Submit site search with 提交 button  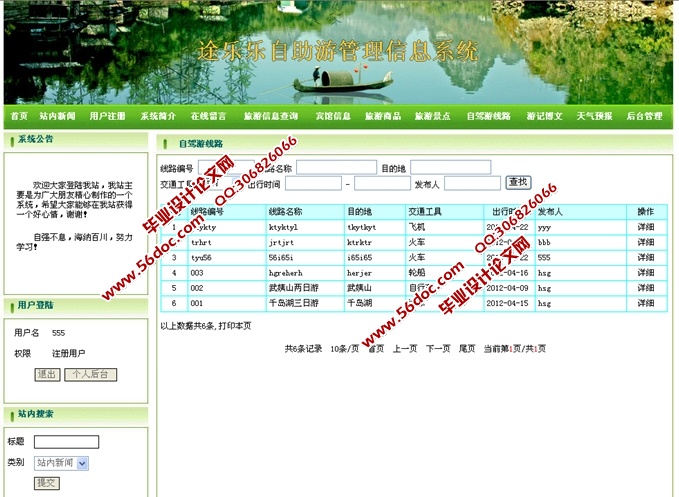[47, 483]
